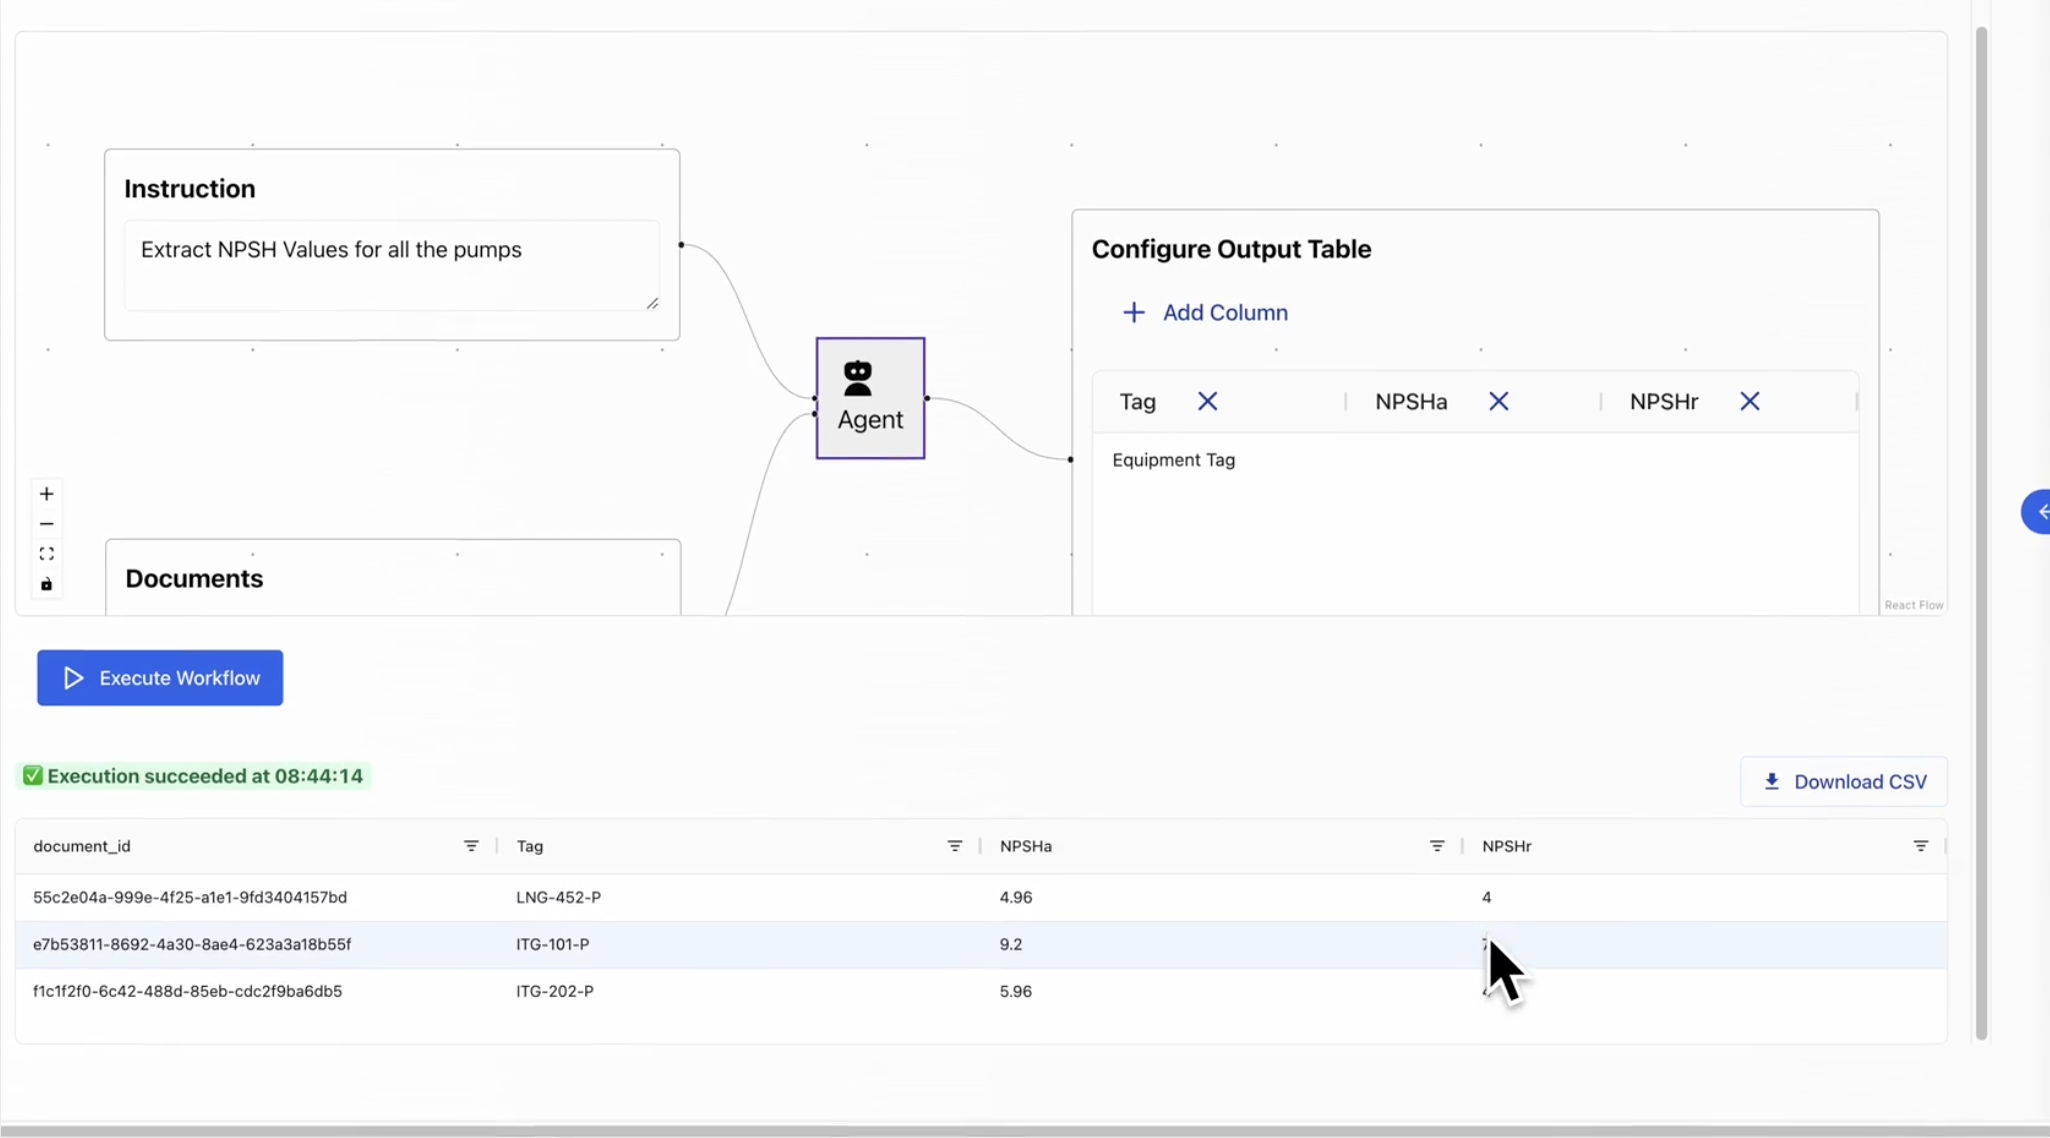Zoom in on the flow canvas

pyautogui.click(x=46, y=494)
